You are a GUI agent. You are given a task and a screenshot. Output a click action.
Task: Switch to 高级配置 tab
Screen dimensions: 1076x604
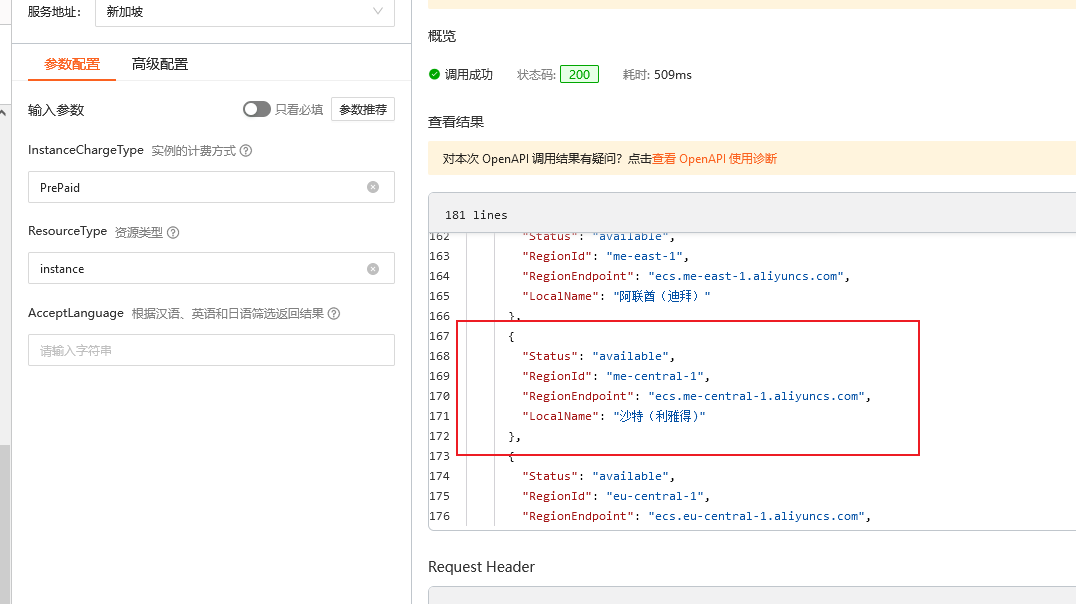point(160,64)
